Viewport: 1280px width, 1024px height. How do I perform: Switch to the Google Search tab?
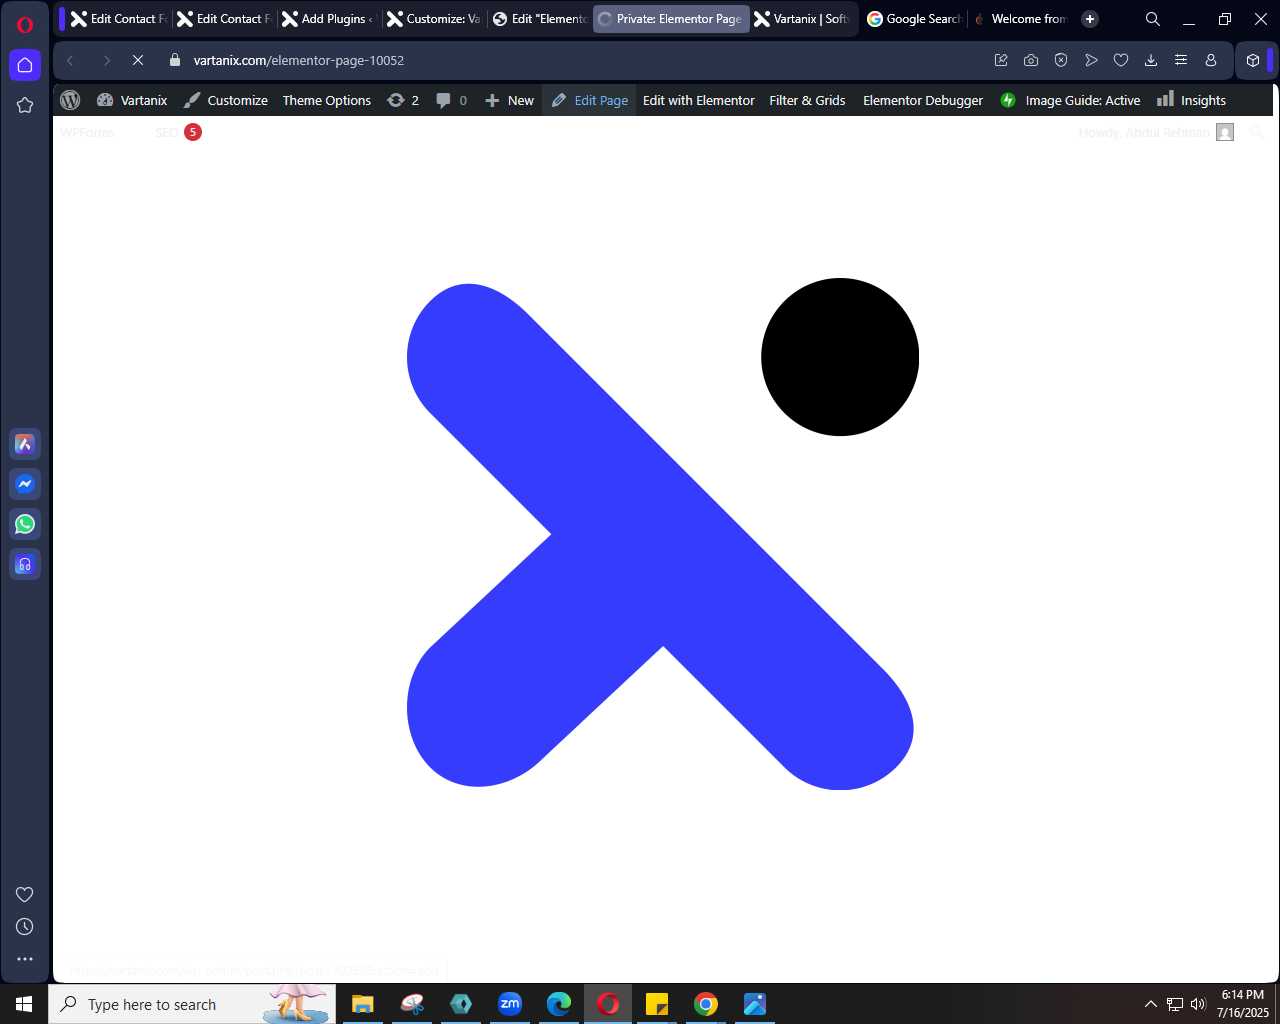[x=913, y=19]
